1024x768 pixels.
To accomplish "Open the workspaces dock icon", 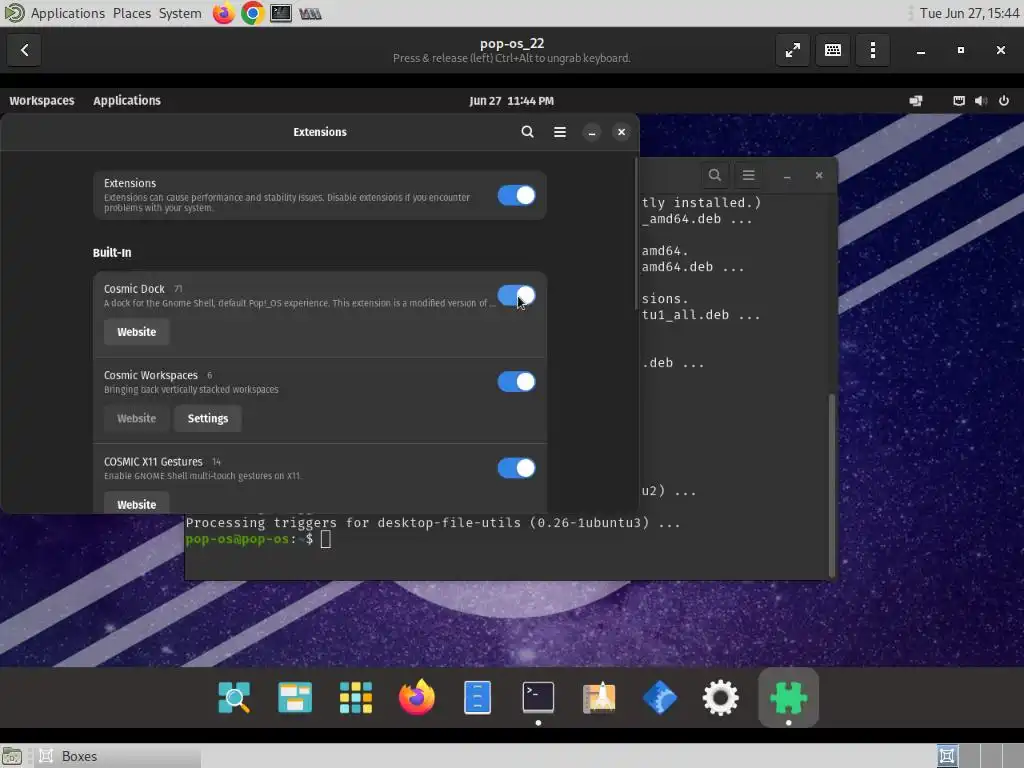I will [x=295, y=697].
